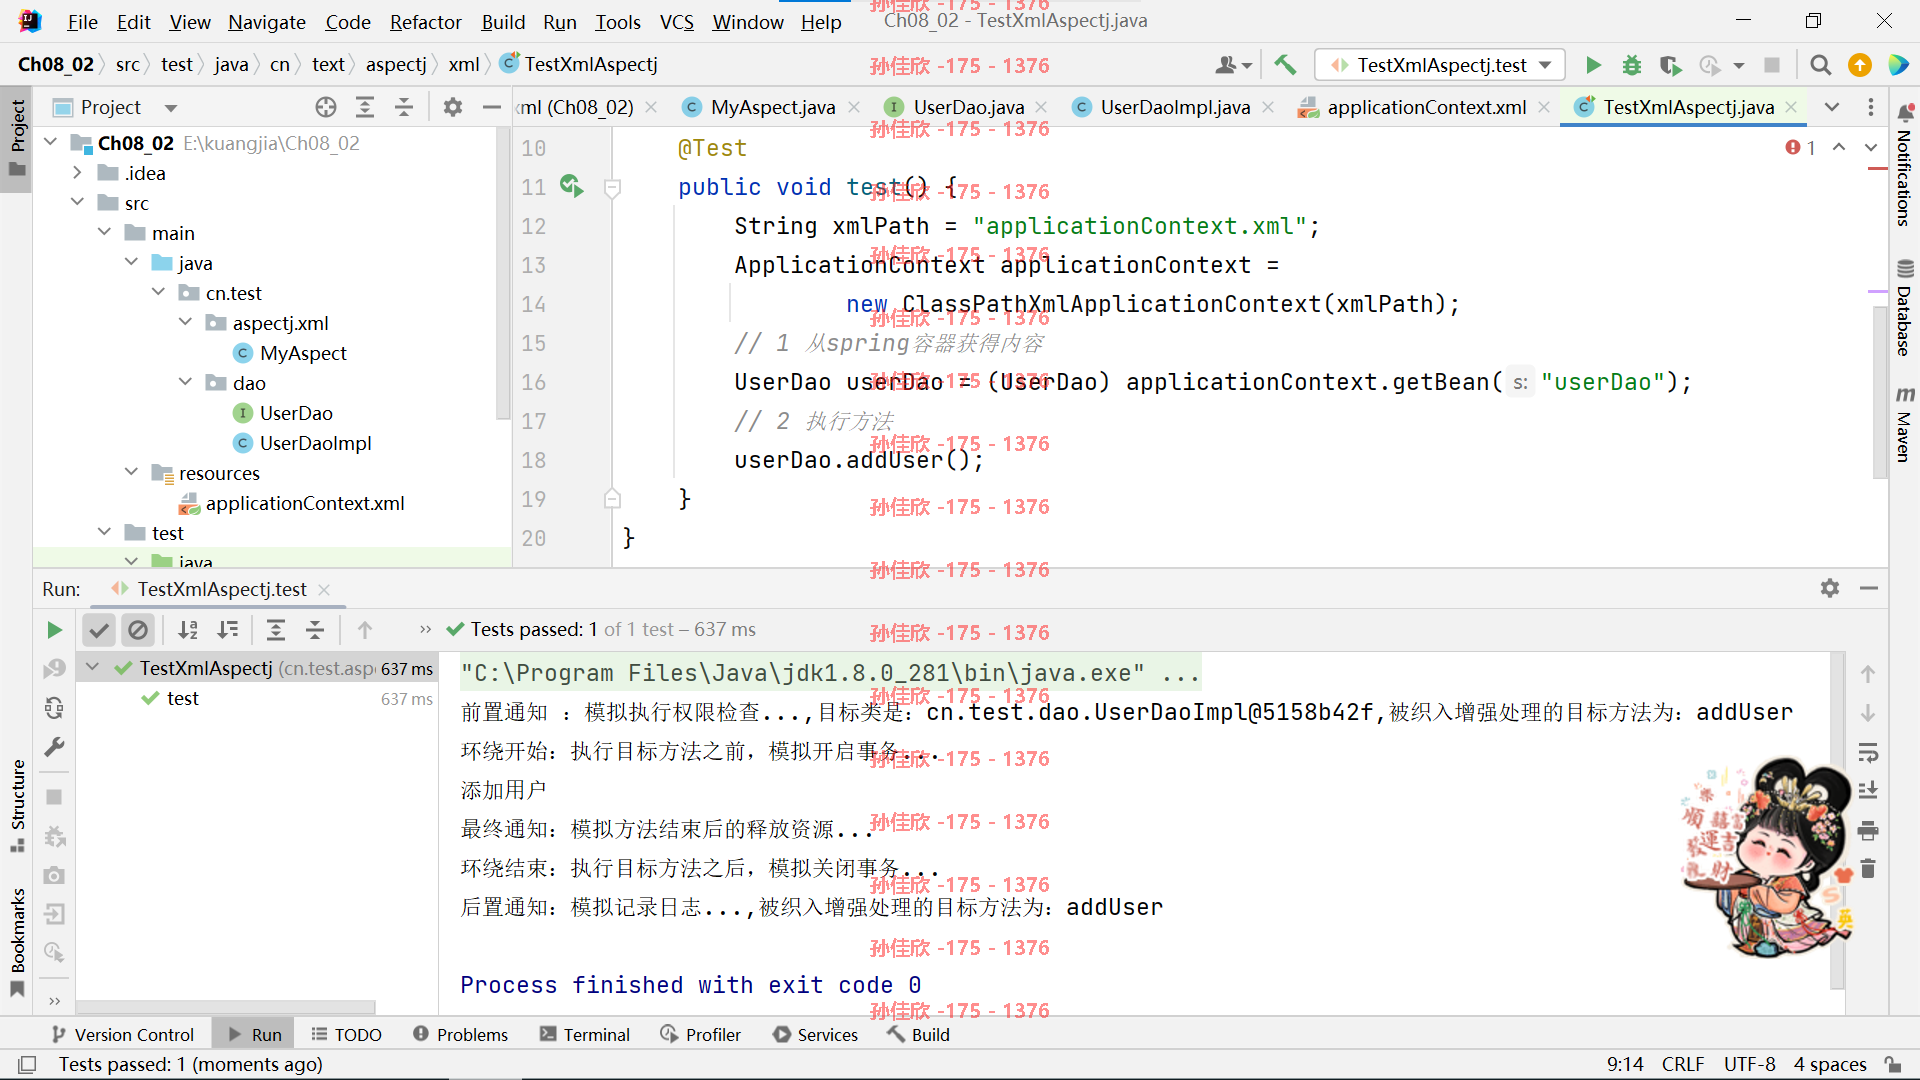Collapse the aspectj.xml package

(185, 323)
